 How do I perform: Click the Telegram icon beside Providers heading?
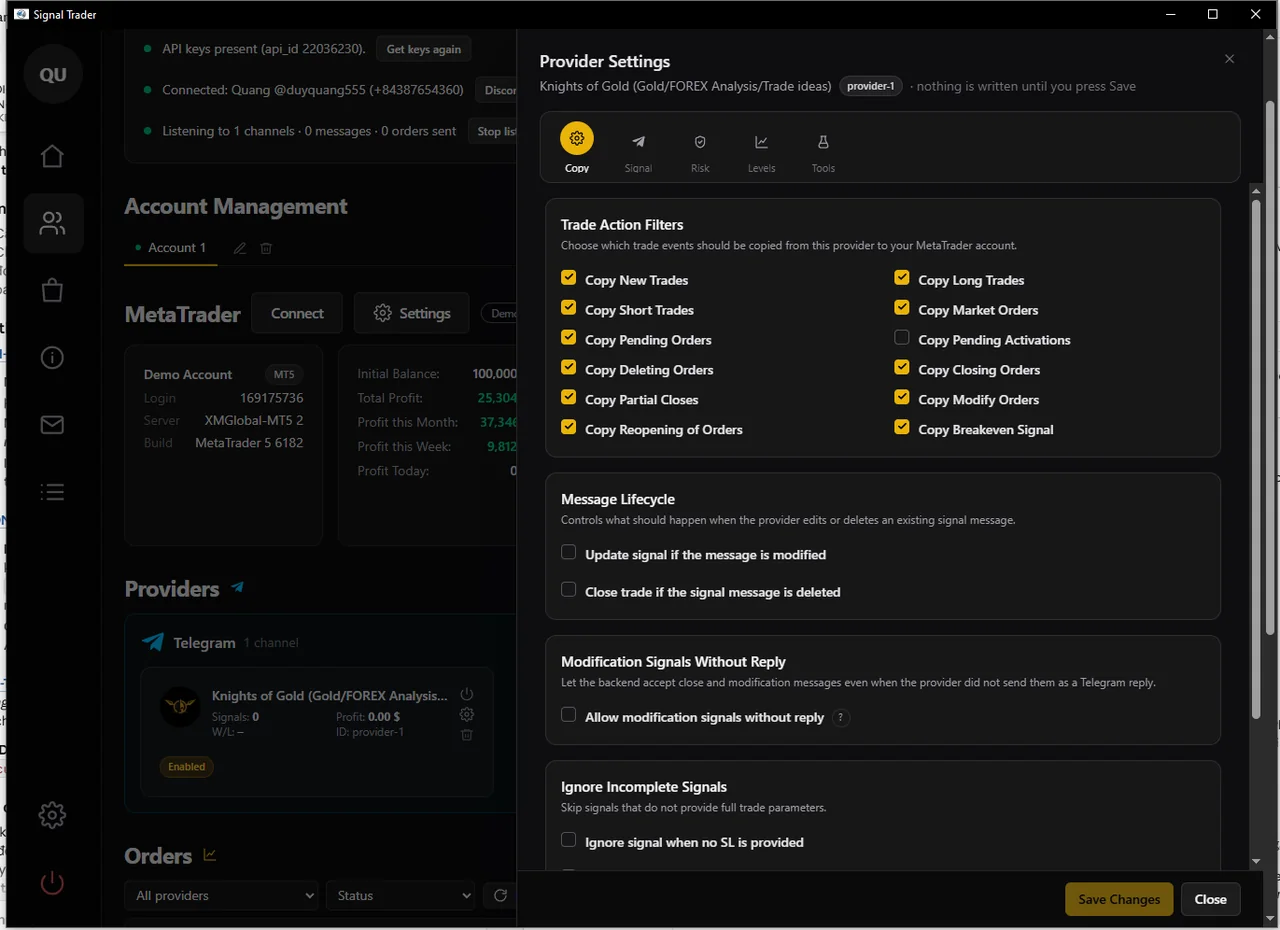coord(237,587)
